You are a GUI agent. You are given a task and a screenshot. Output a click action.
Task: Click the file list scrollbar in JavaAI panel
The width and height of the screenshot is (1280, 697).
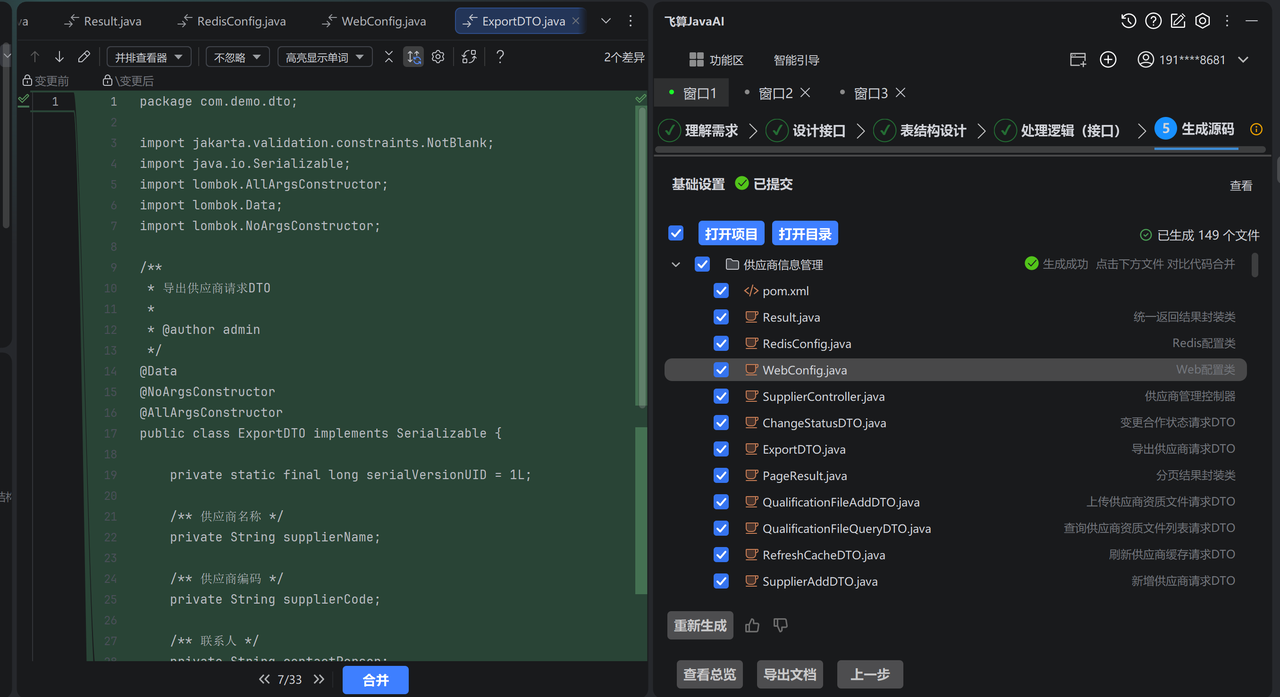point(1255,264)
